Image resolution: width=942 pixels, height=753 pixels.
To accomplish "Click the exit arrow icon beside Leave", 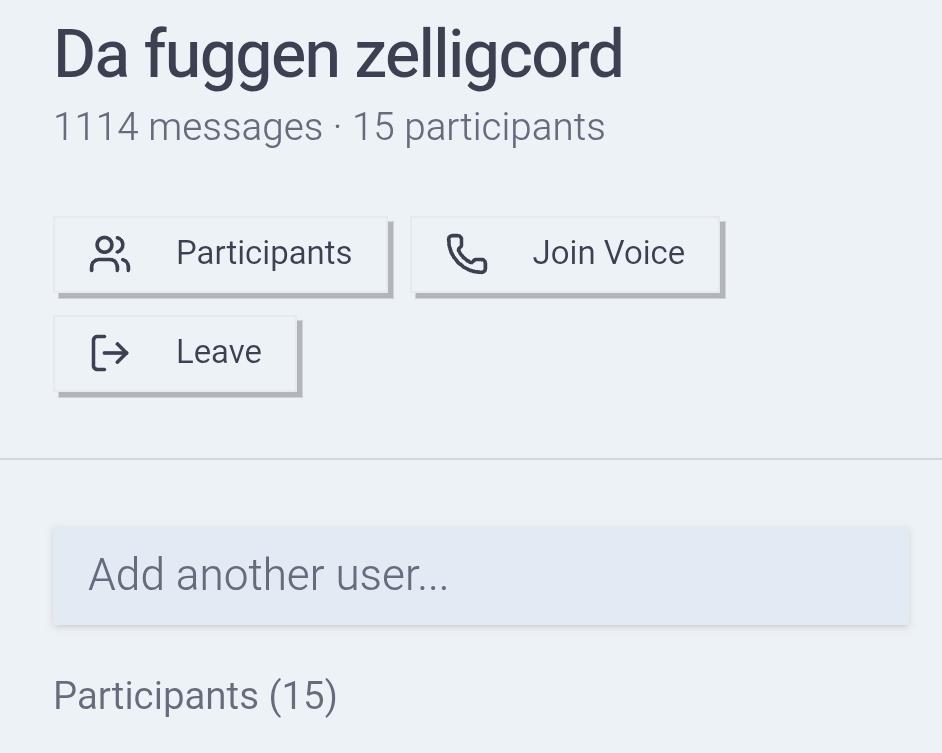I will [110, 353].
